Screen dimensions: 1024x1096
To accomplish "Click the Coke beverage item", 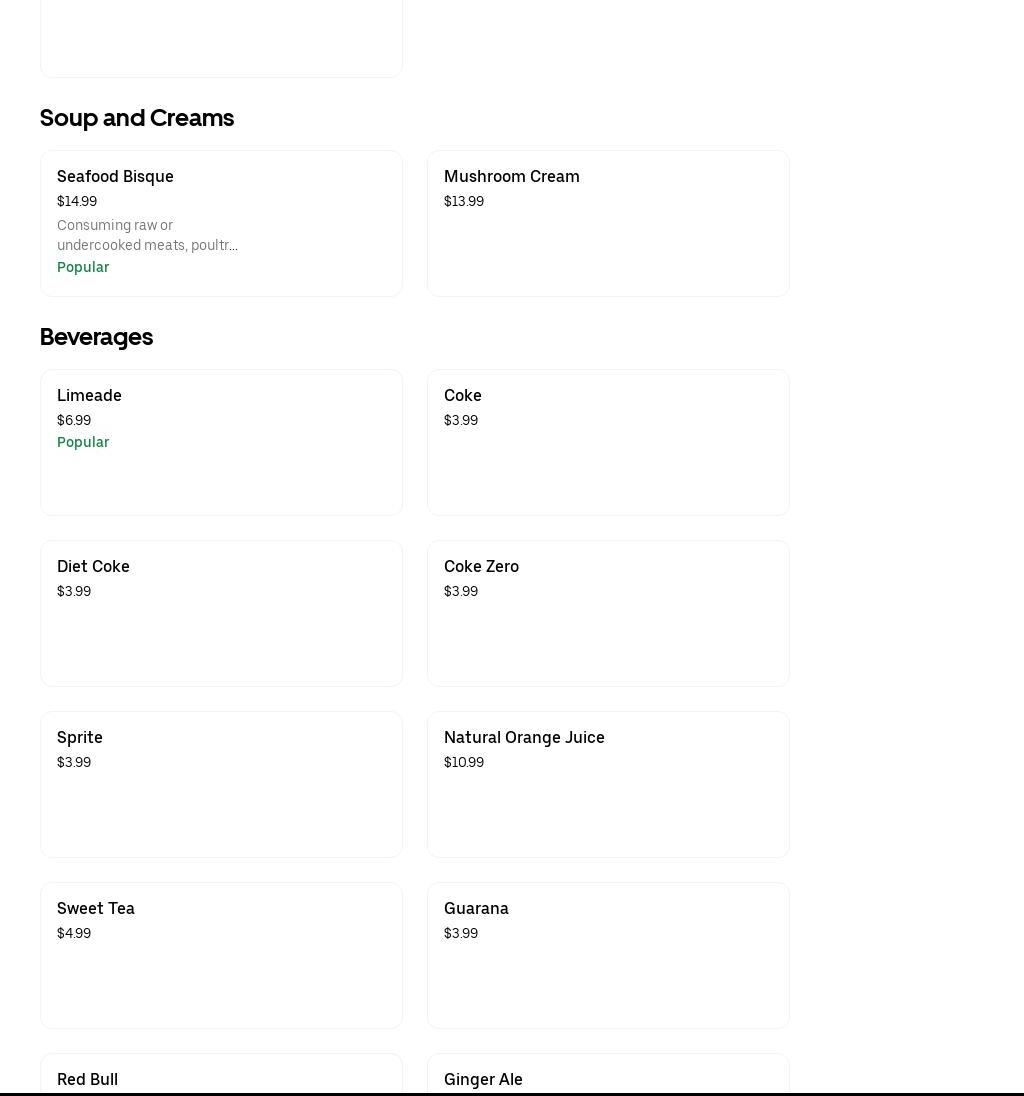I will [608, 443].
